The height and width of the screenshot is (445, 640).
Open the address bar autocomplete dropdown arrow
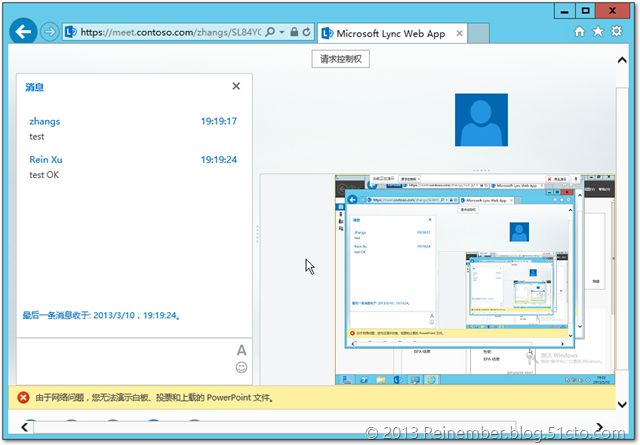click(282, 32)
